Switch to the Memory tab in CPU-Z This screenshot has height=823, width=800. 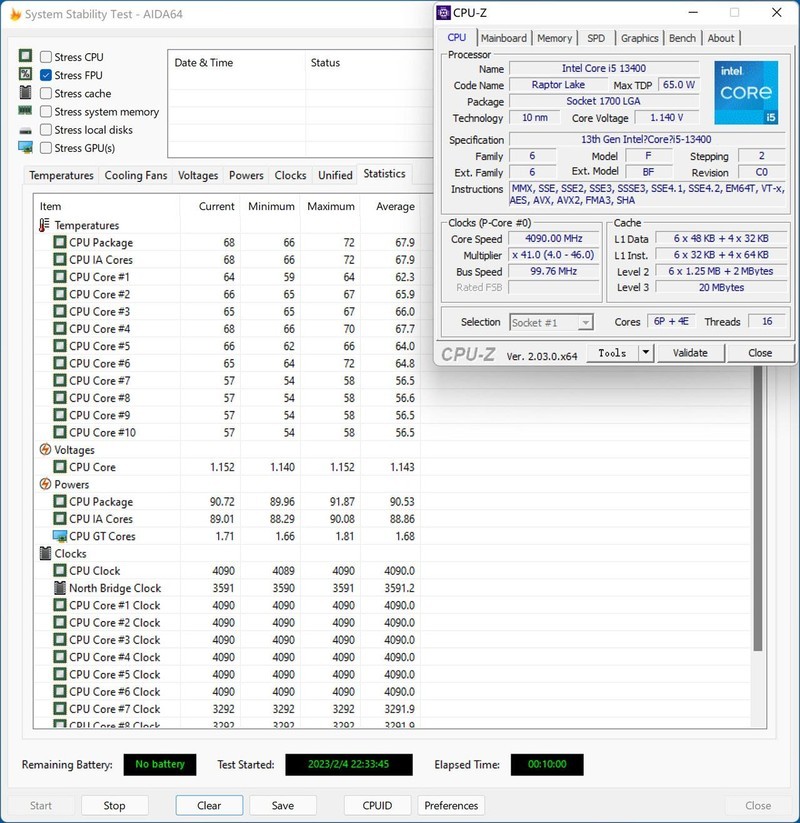[x=554, y=38]
